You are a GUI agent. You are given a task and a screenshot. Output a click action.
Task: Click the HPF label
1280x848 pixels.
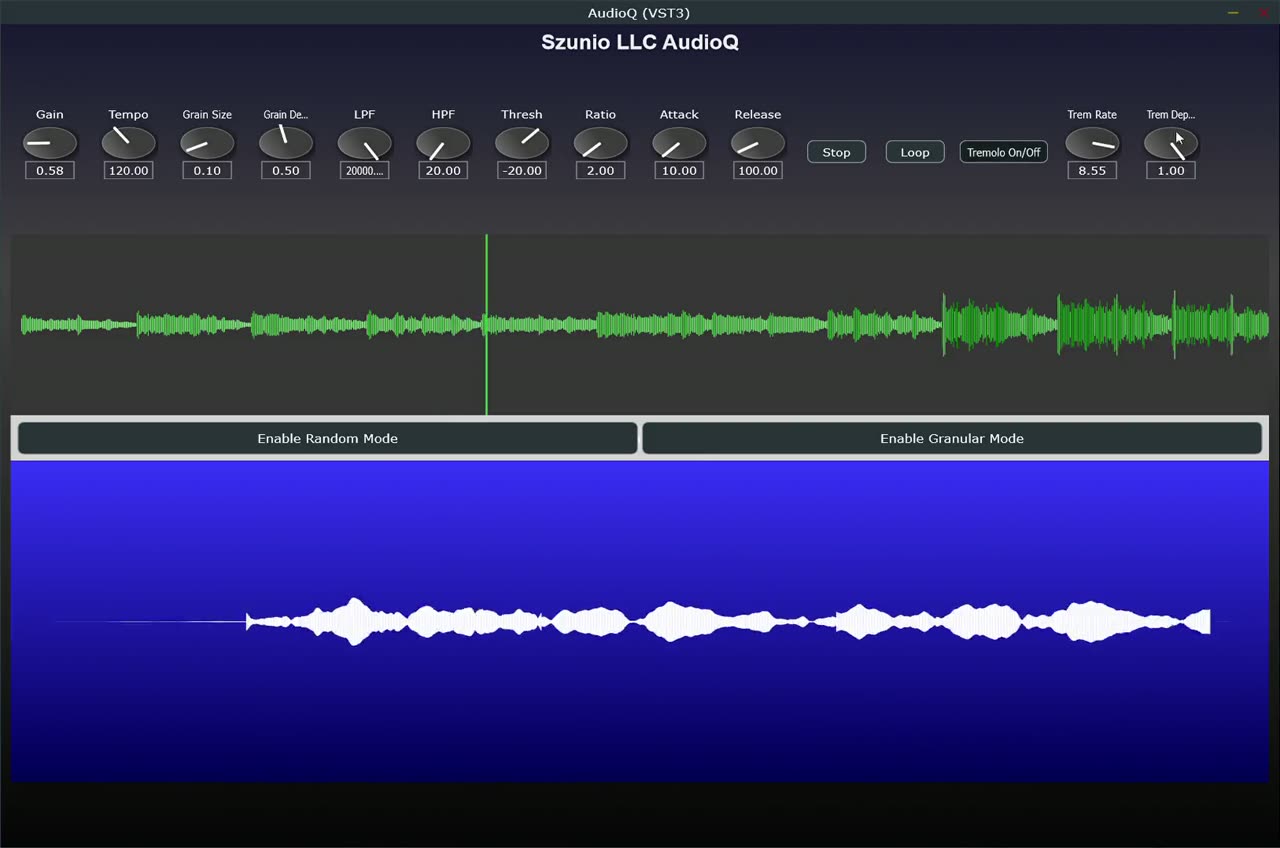coord(443,114)
